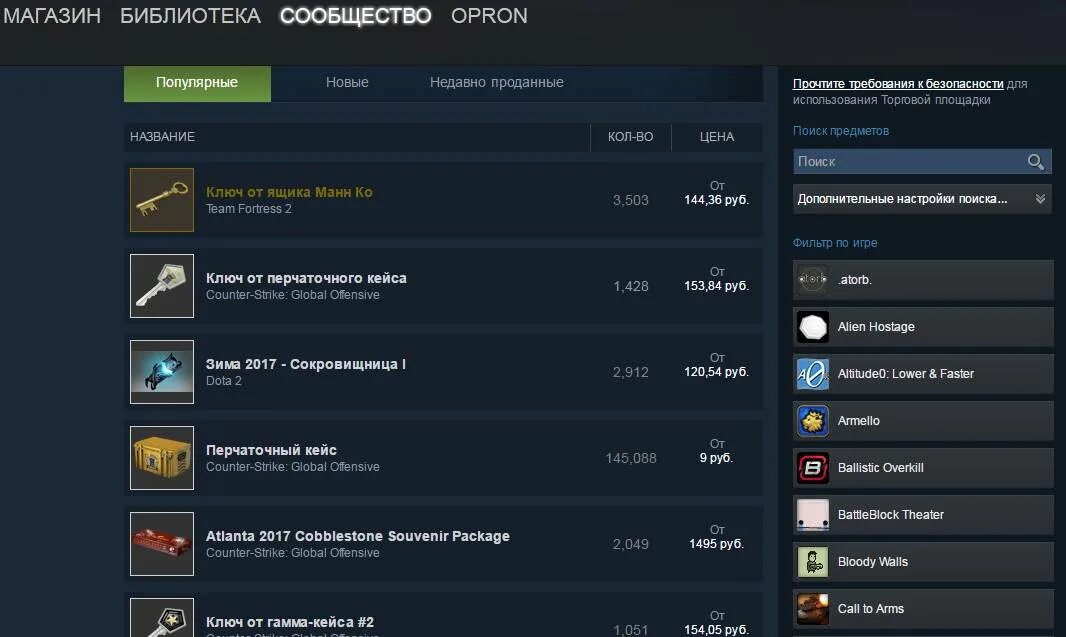Click the 9 руб. price
Screen dimensions: 1066x637
[x=717, y=458]
